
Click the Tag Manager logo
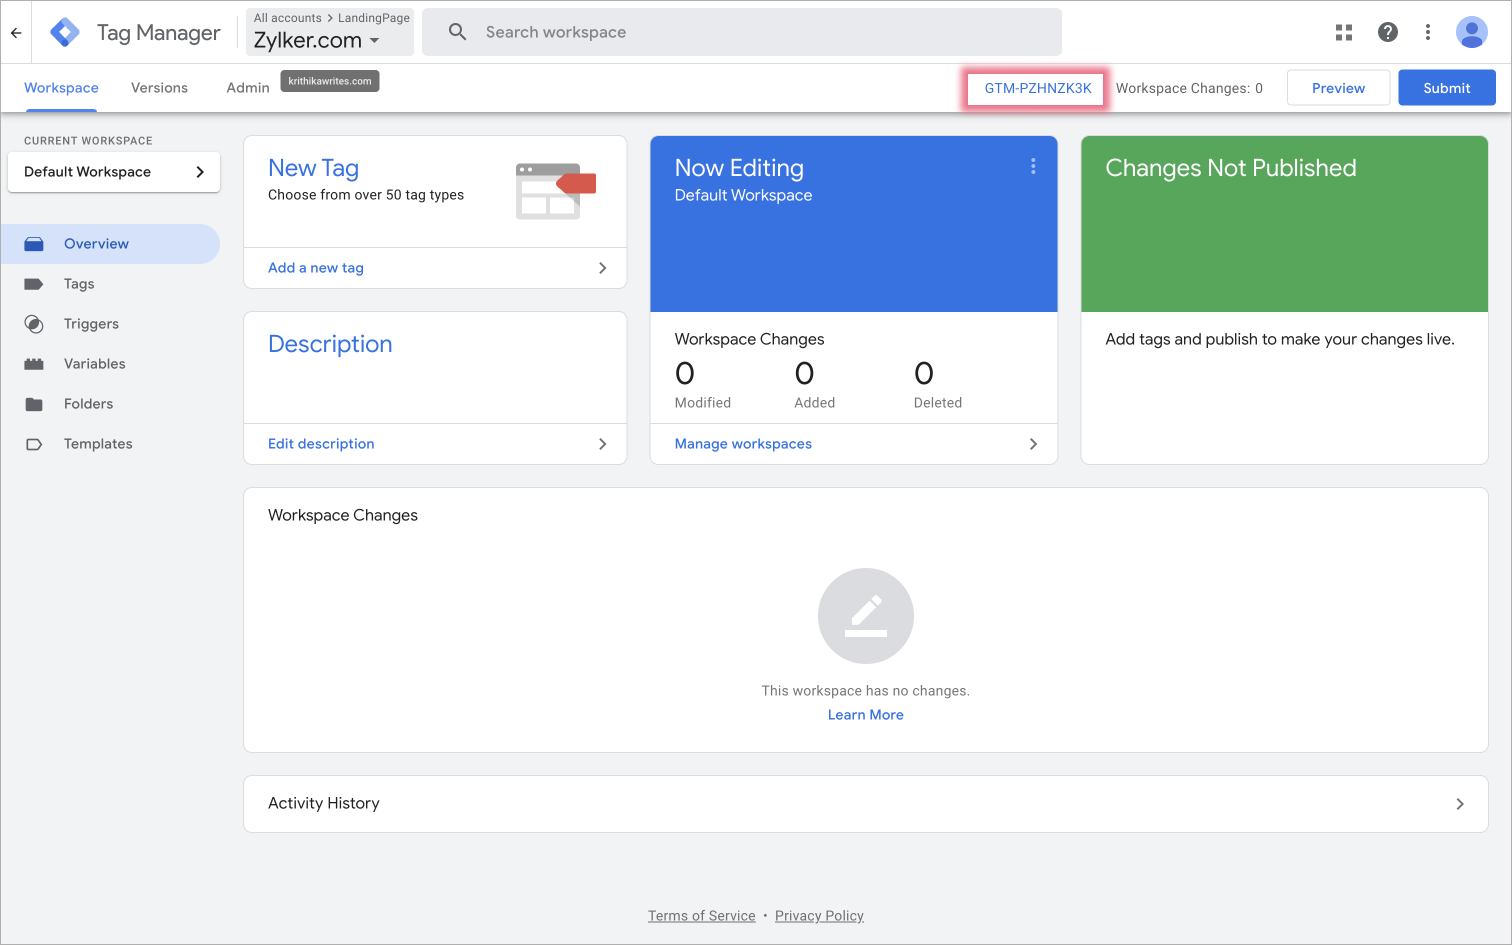tap(65, 32)
